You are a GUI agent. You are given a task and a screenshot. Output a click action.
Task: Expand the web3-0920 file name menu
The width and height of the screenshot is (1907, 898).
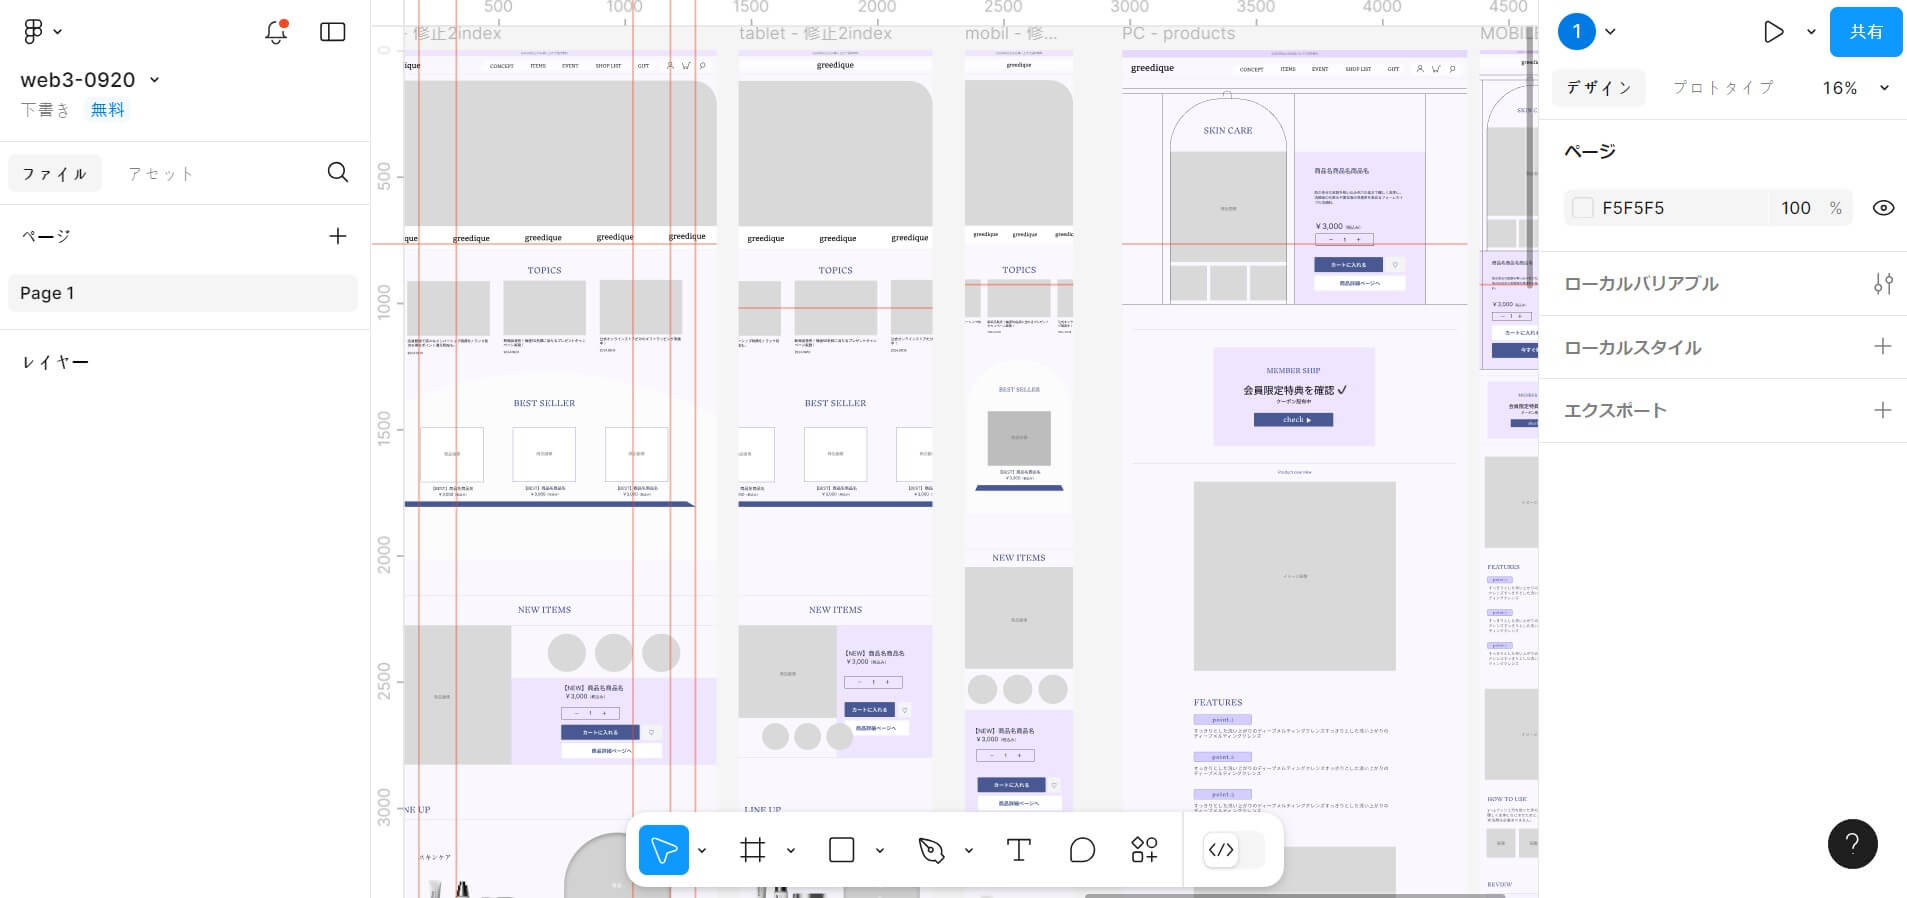click(x=154, y=80)
